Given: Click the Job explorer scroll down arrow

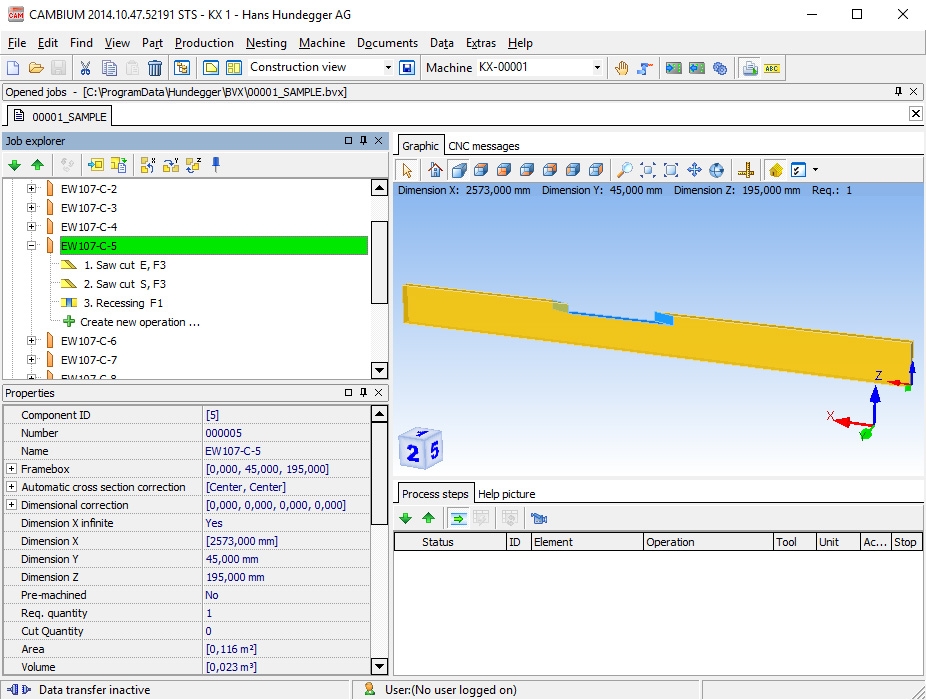Looking at the screenshot, I should [379, 370].
